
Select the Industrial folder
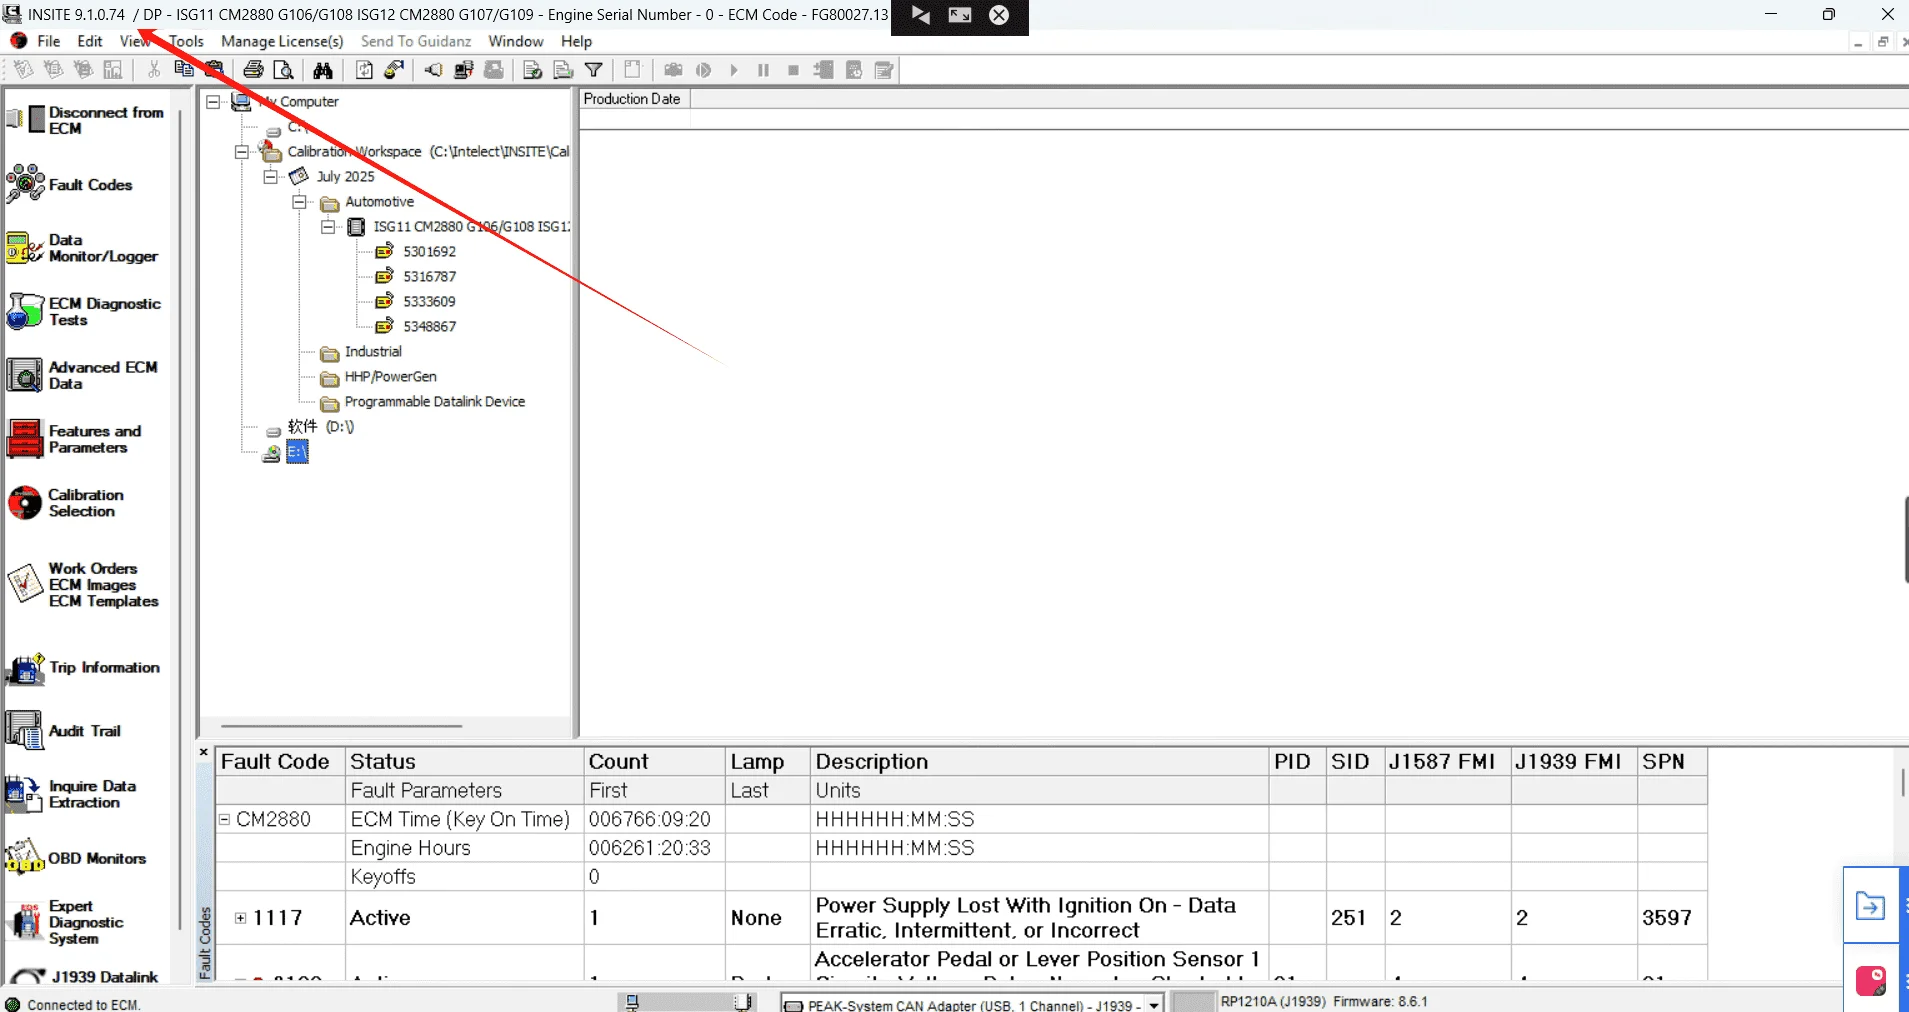pos(373,352)
